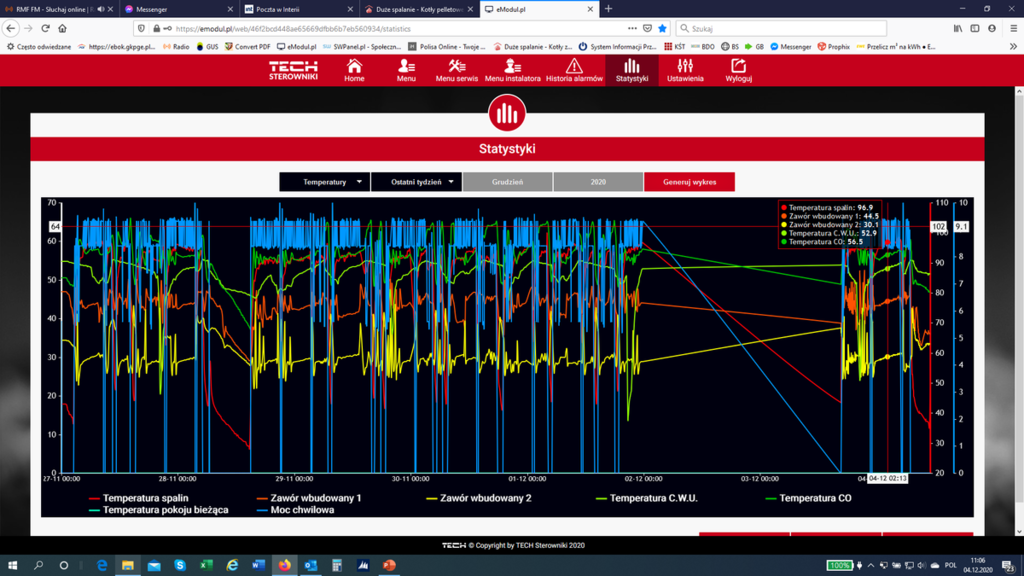The width and height of the screenshot is (1024, 576).
Task: Click the Firefox search field Szukaj
Action: point(780,29)
